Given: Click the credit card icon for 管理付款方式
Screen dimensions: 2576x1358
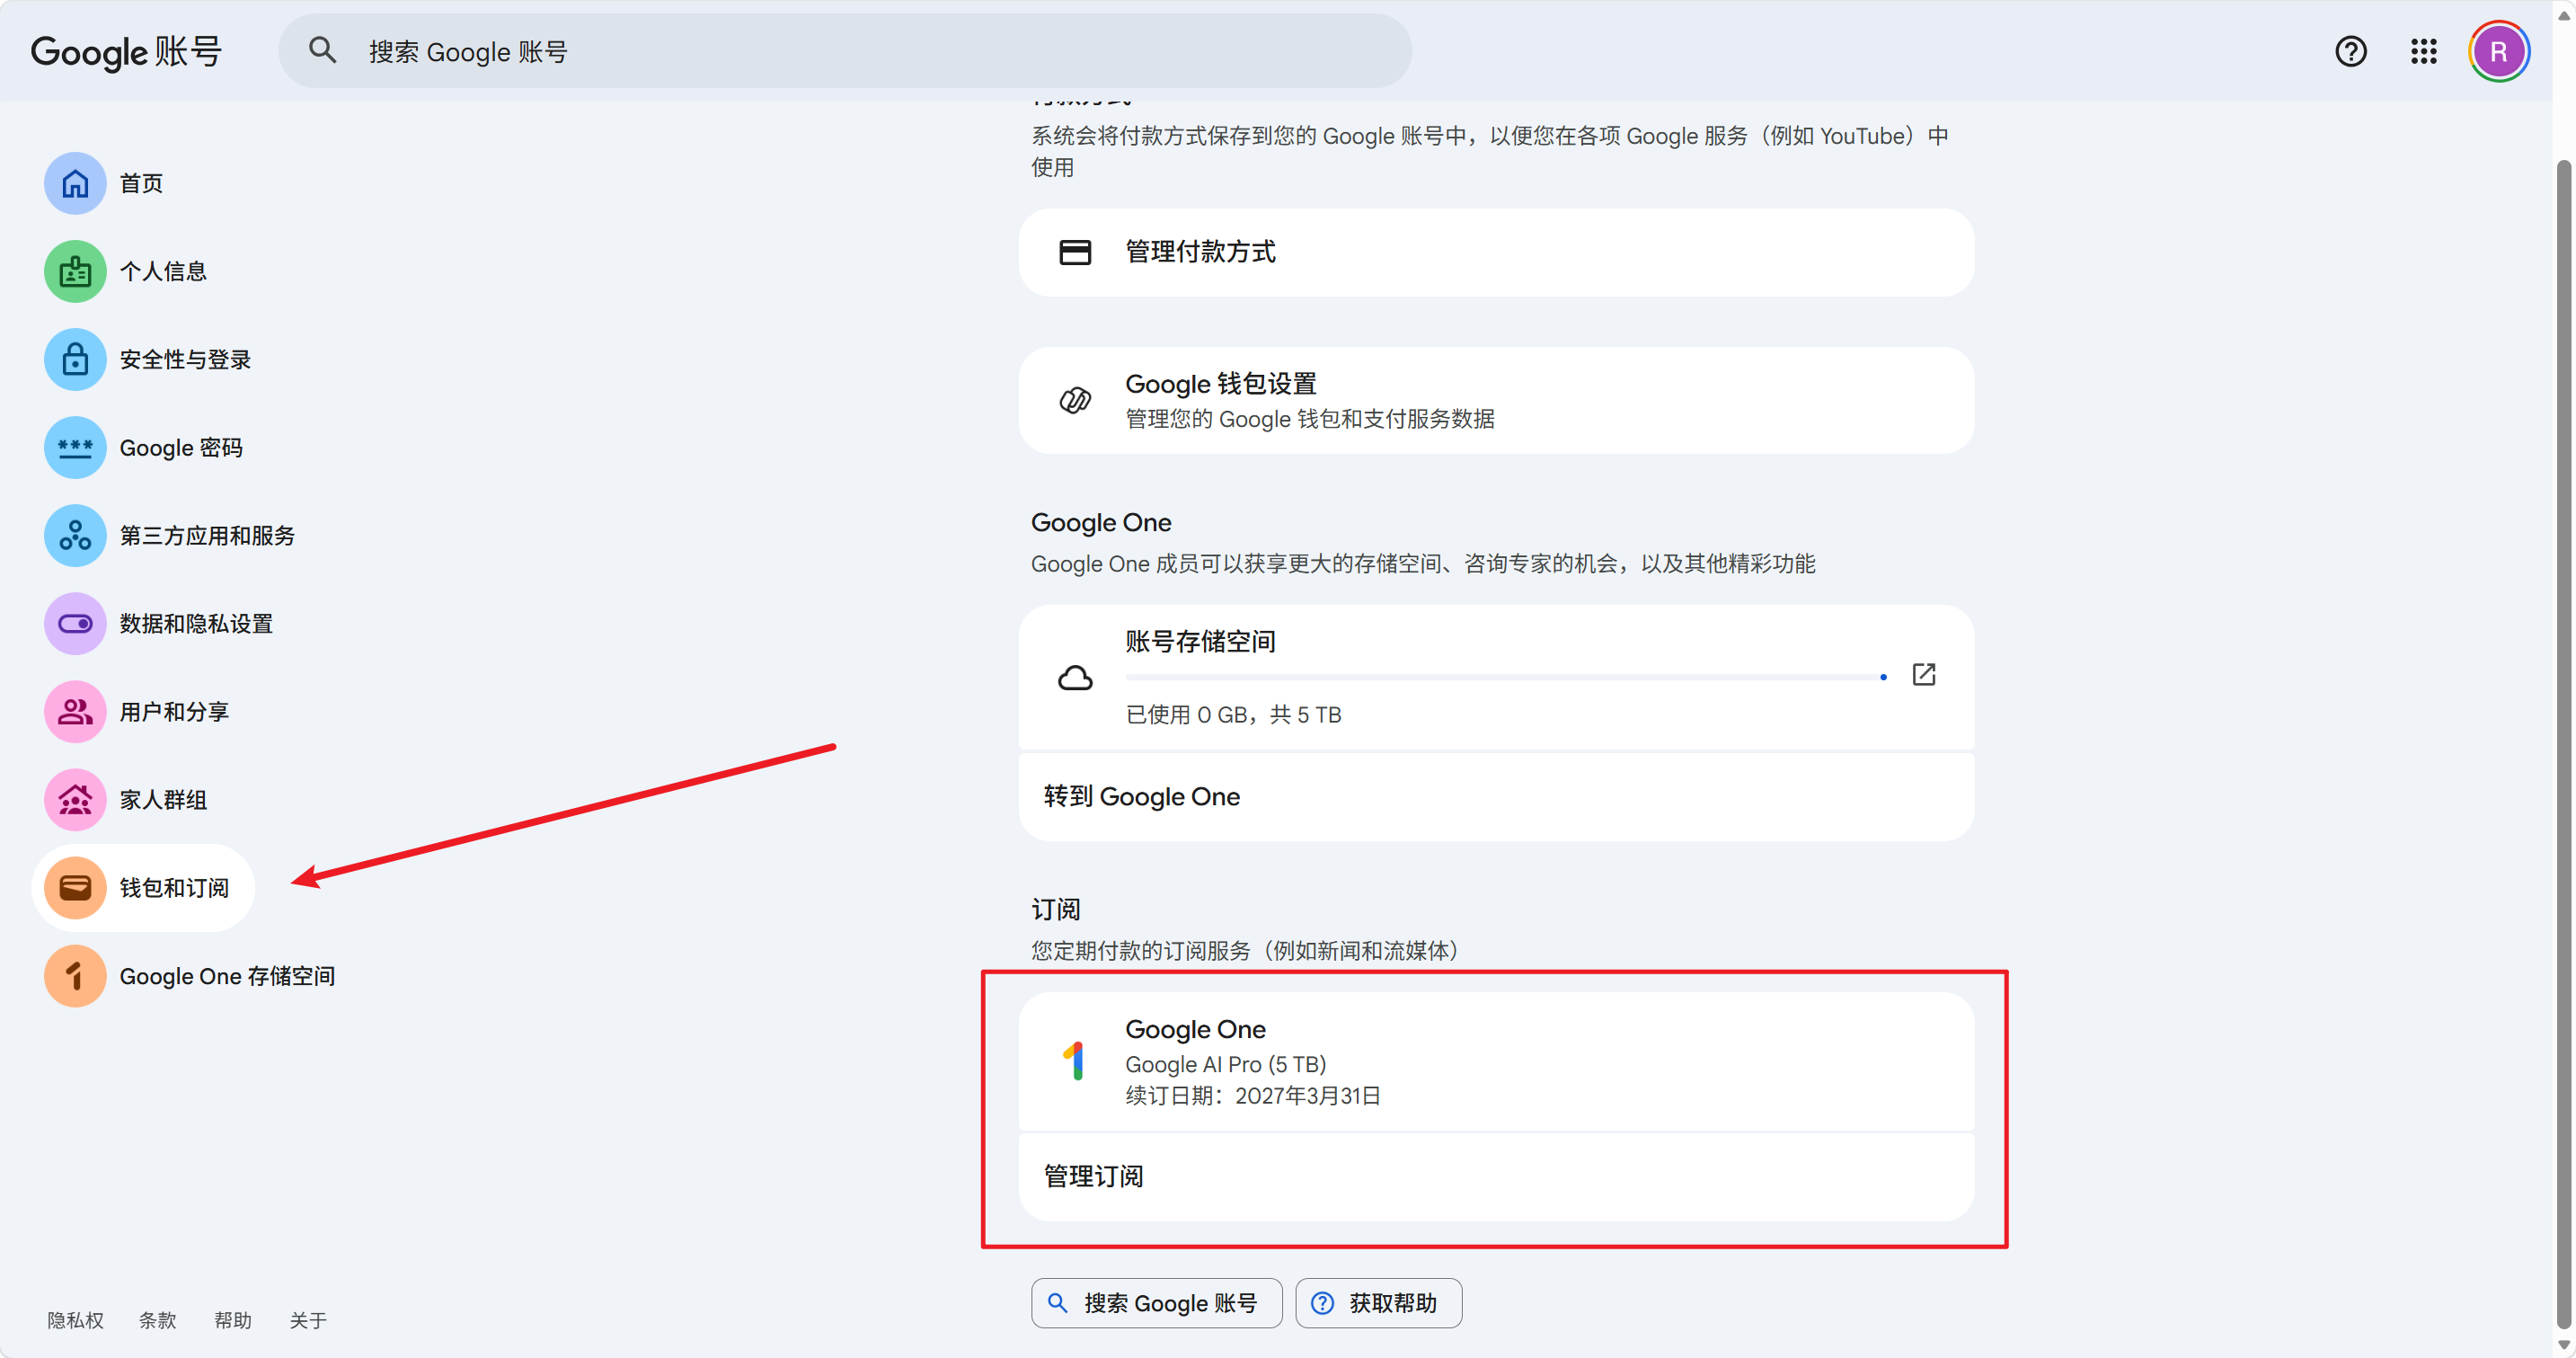Looking at the screenshot, I should (x=1075, y=252).
